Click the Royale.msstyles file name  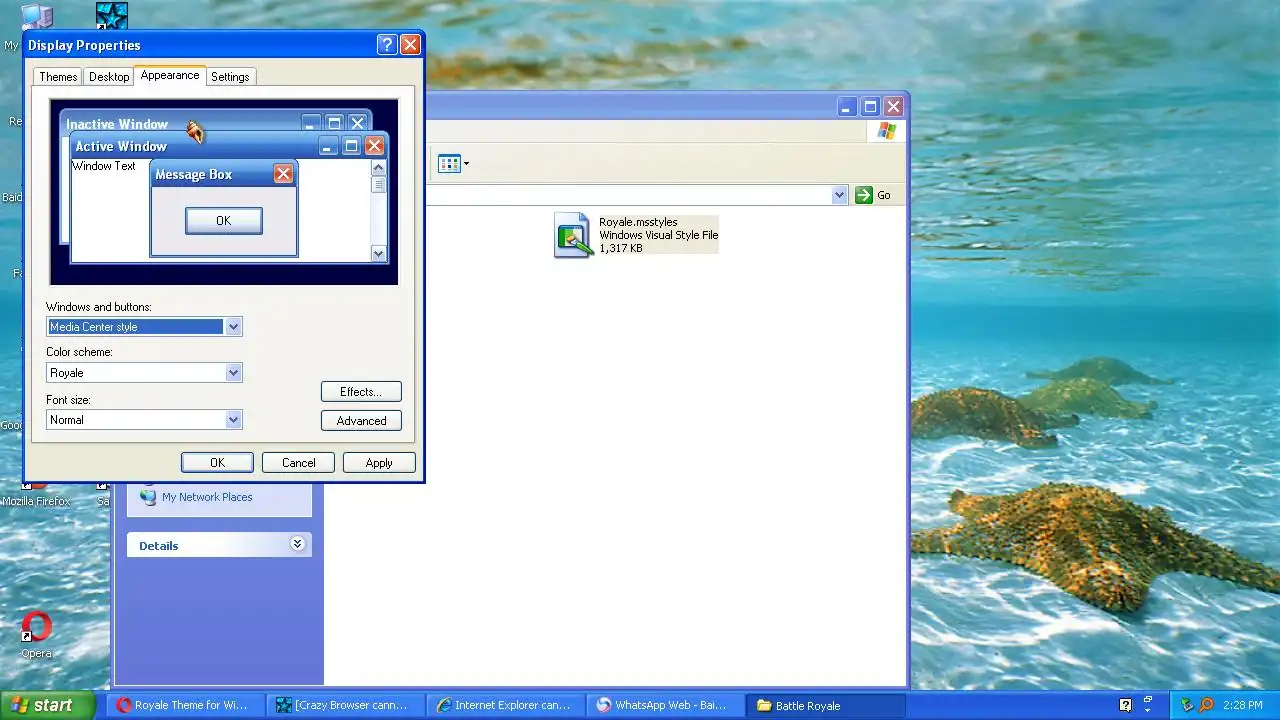tap(638, 222)
